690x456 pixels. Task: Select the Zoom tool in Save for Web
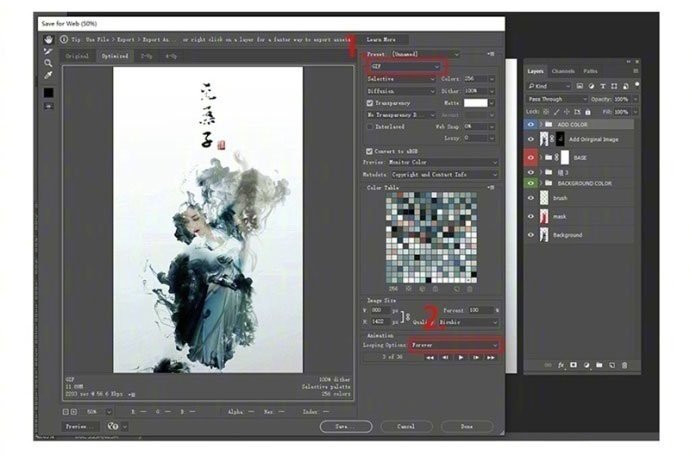point(48,63)
